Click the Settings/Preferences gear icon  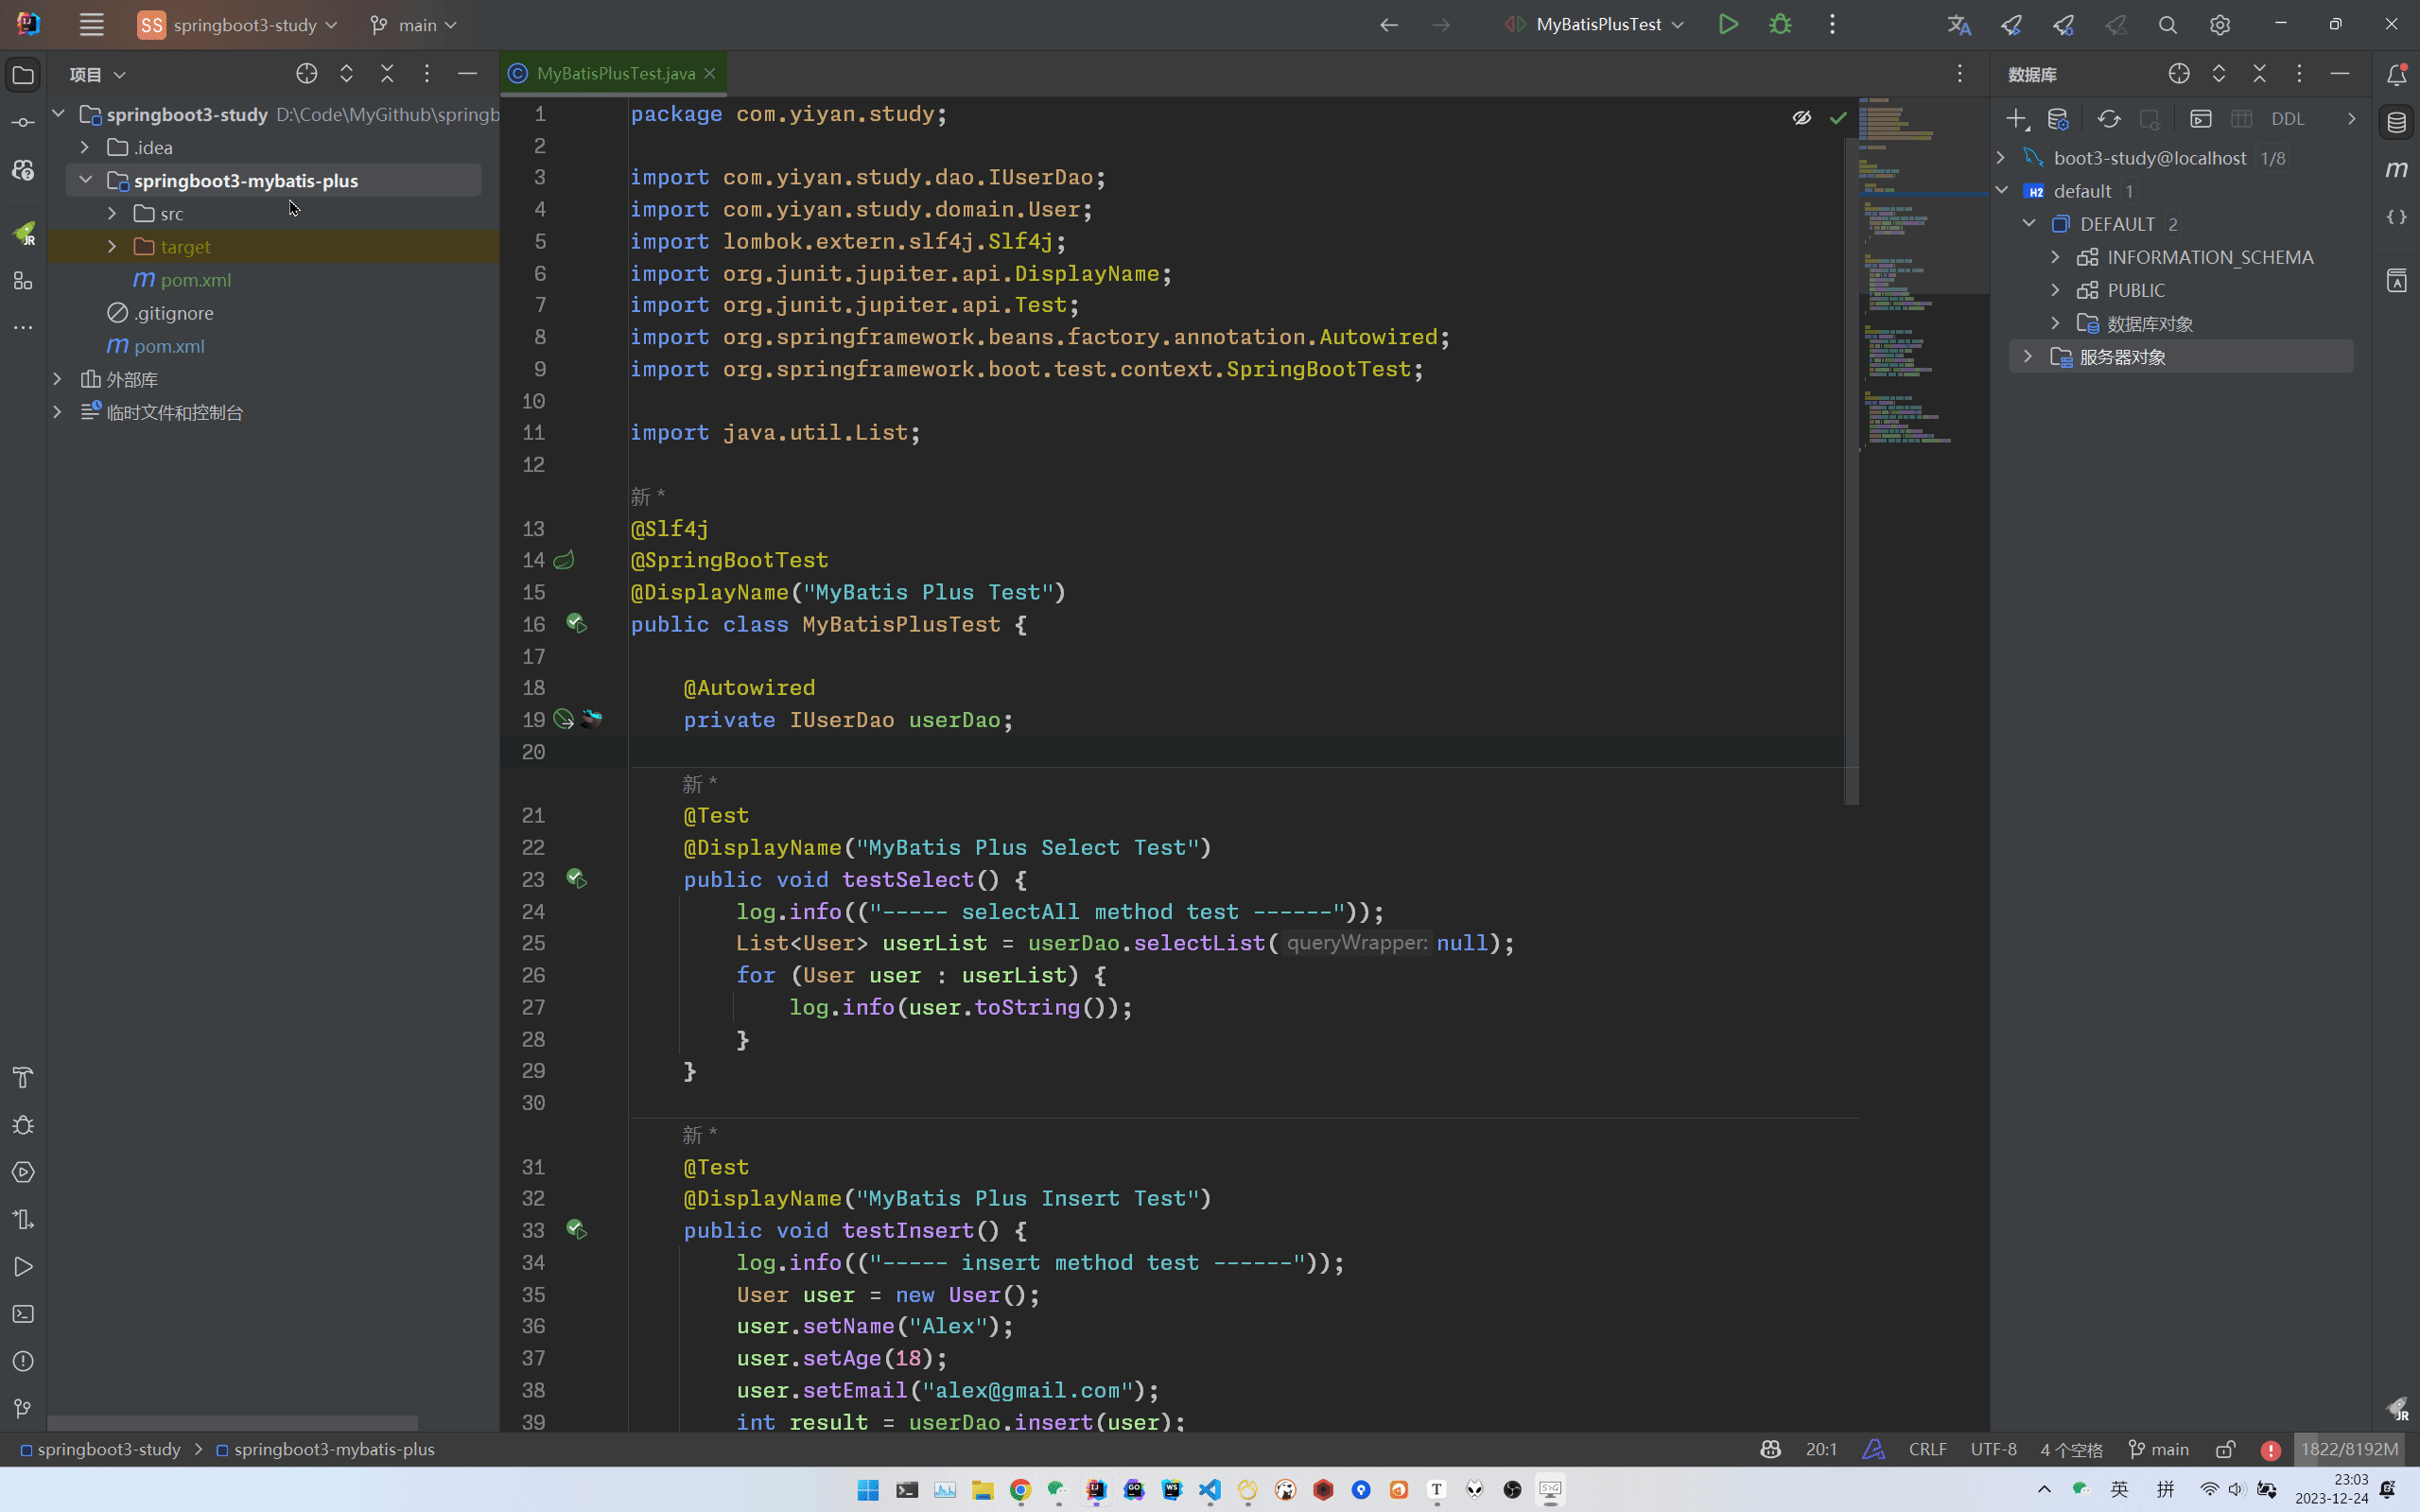point(2220,25)
